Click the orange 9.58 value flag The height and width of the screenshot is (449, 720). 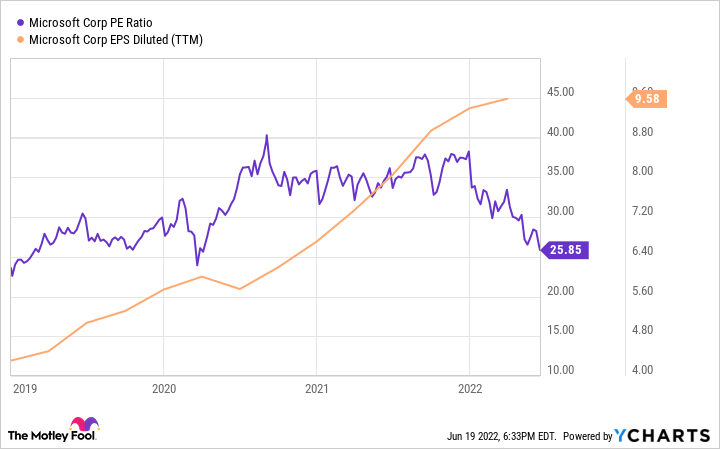pos(646,99)
